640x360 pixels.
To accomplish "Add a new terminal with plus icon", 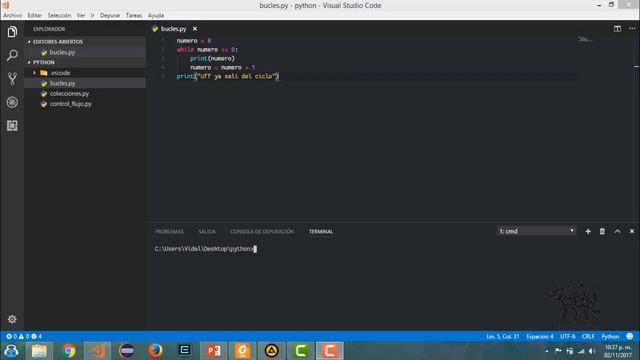I will [x=588, y=231].
